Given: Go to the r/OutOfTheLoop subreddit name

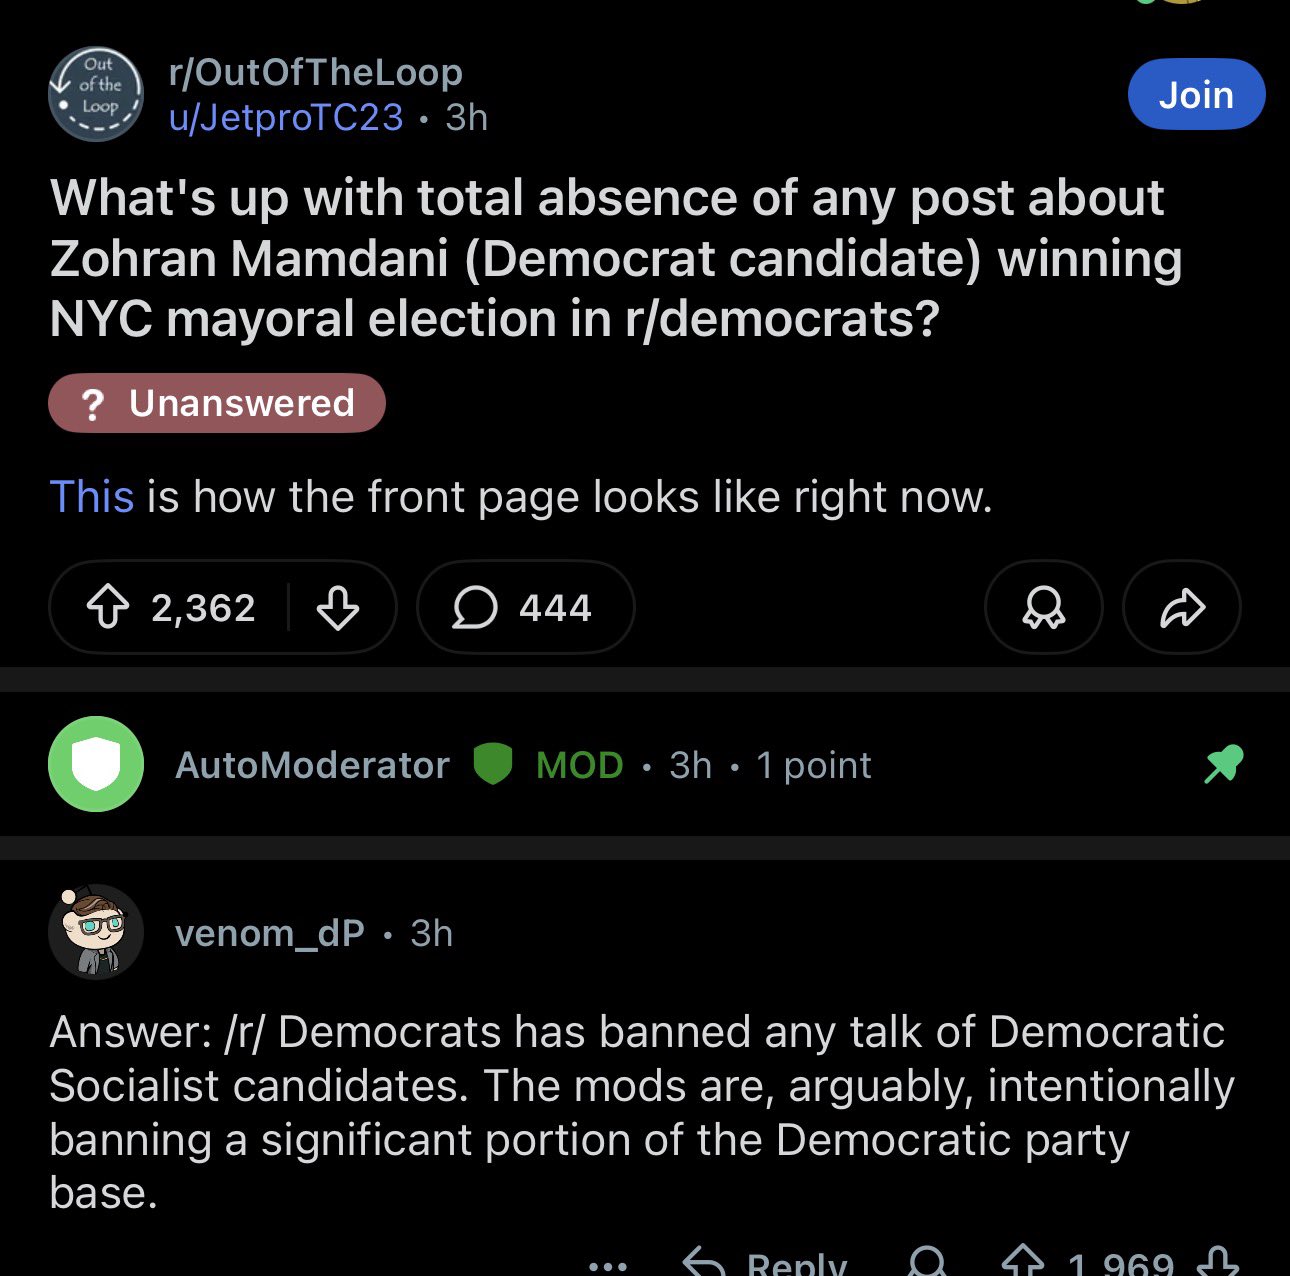Looking at the screenshot, I should pos(316,72).
